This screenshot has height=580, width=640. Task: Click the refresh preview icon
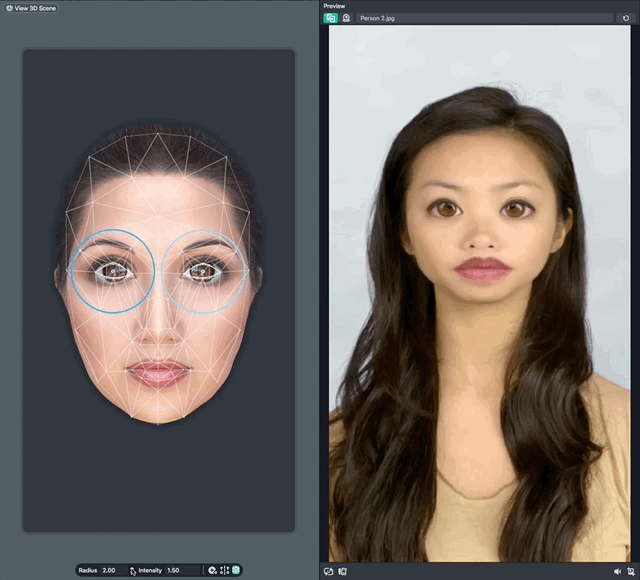coord(626,18)
